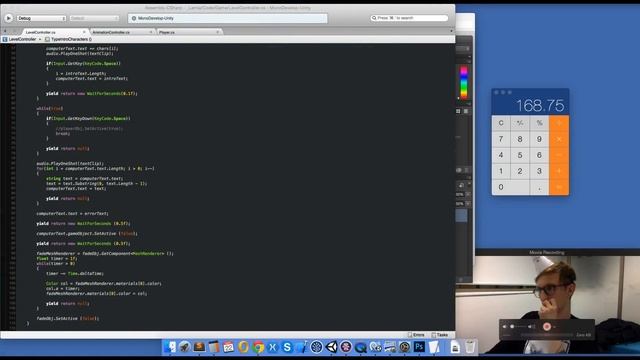640x360 pixels.
Task: Click the 7 key in Calculator
Action: [501, 139]
